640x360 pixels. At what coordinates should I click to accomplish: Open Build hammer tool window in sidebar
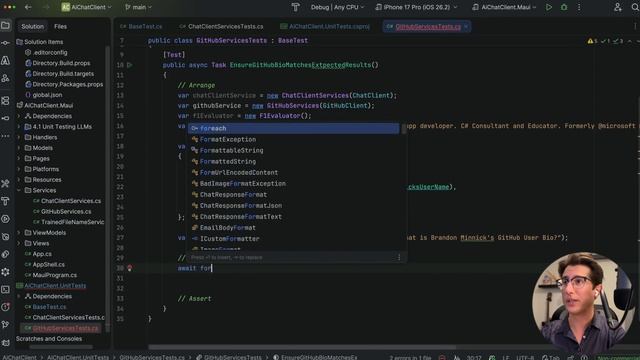click(x=5, y=201)
